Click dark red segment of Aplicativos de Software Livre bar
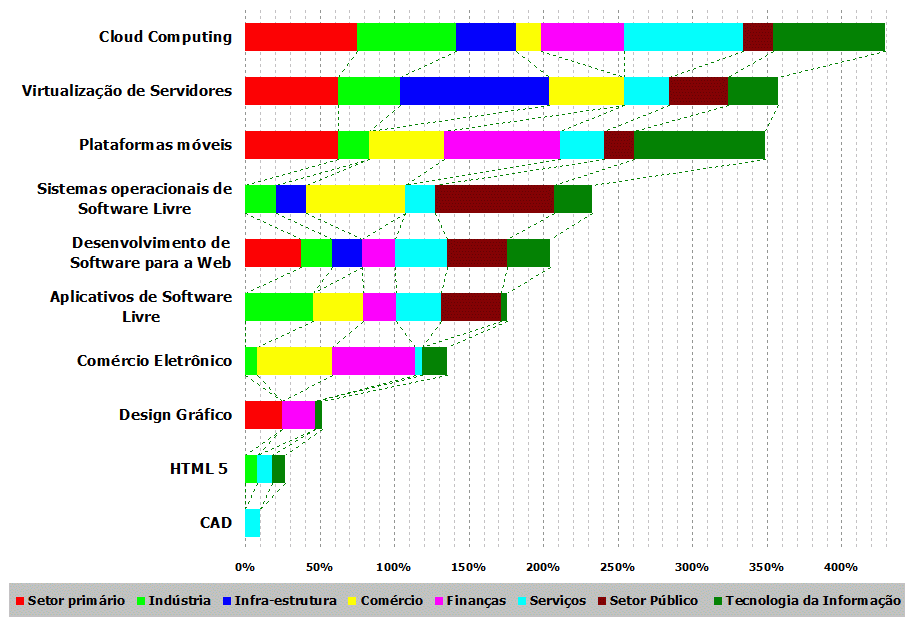The height and width of the screenshot is (623, 912). click(x=471, y=307)
